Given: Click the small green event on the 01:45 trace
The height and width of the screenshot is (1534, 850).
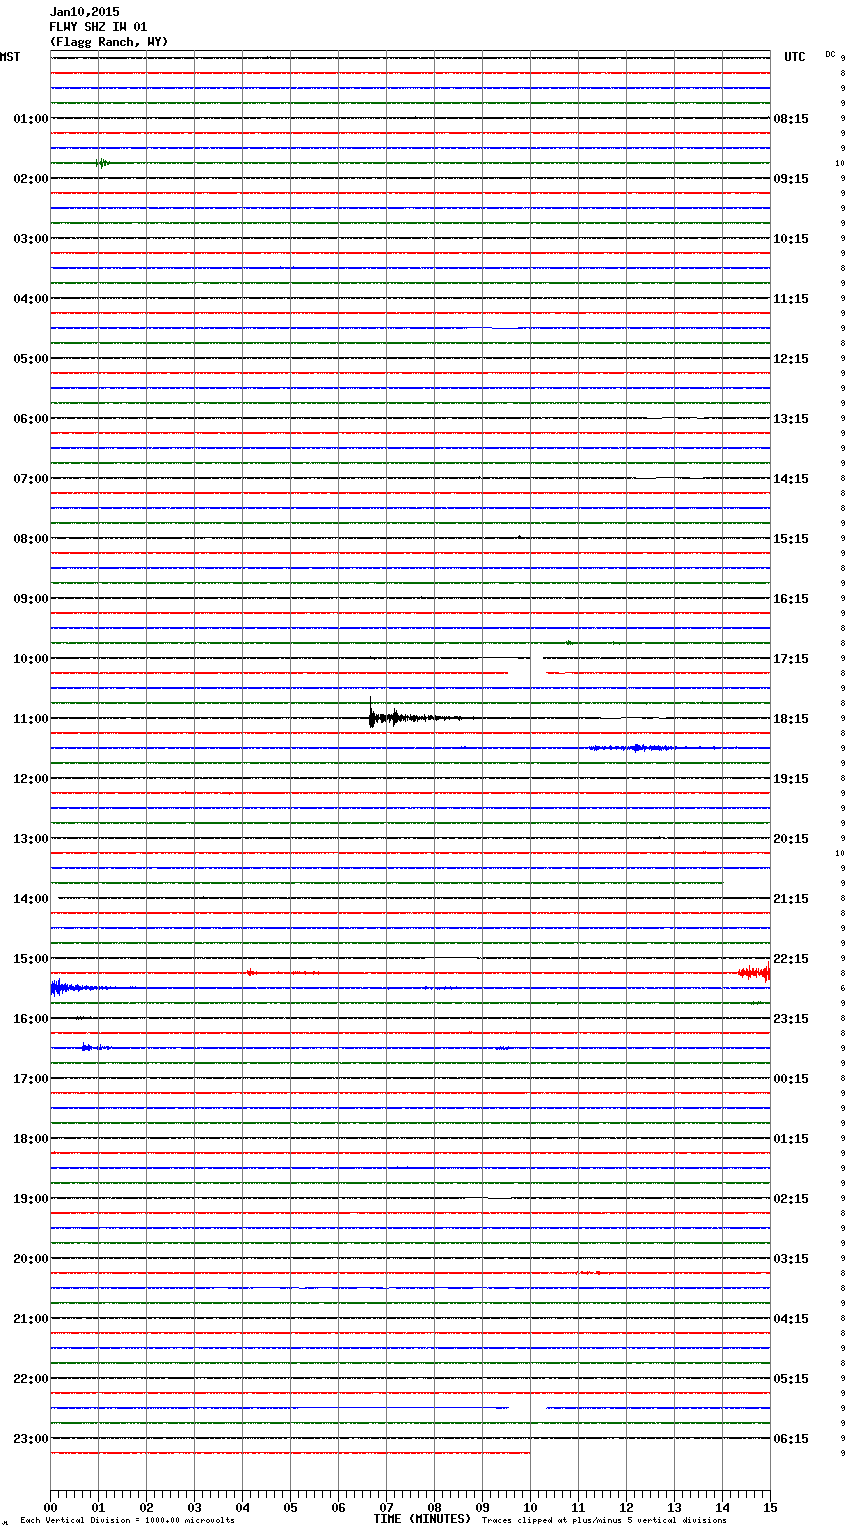Looking at the screenshot, I should point(102,163).
